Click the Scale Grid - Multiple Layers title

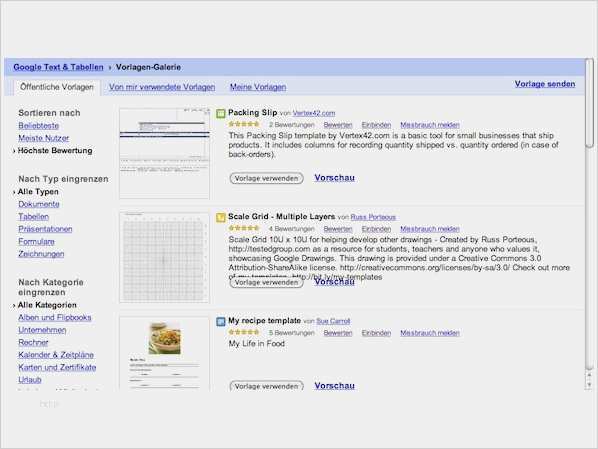tap(281, 217)
